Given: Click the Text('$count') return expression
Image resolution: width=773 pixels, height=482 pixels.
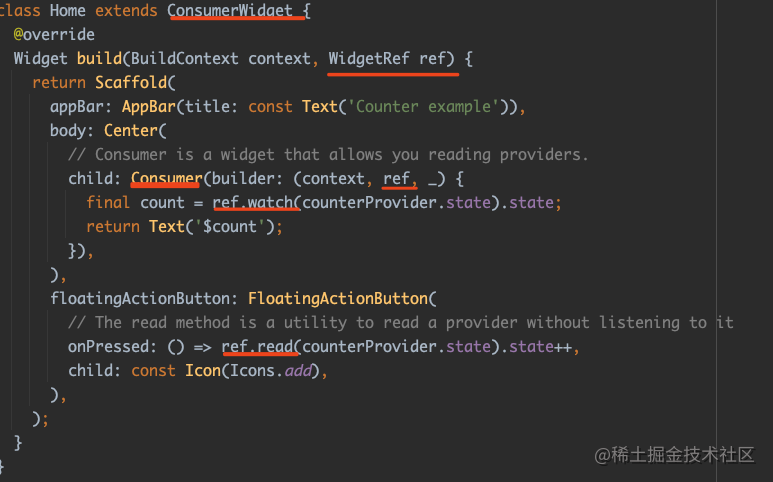Looking at the screenshot, I should pos(212,227).
